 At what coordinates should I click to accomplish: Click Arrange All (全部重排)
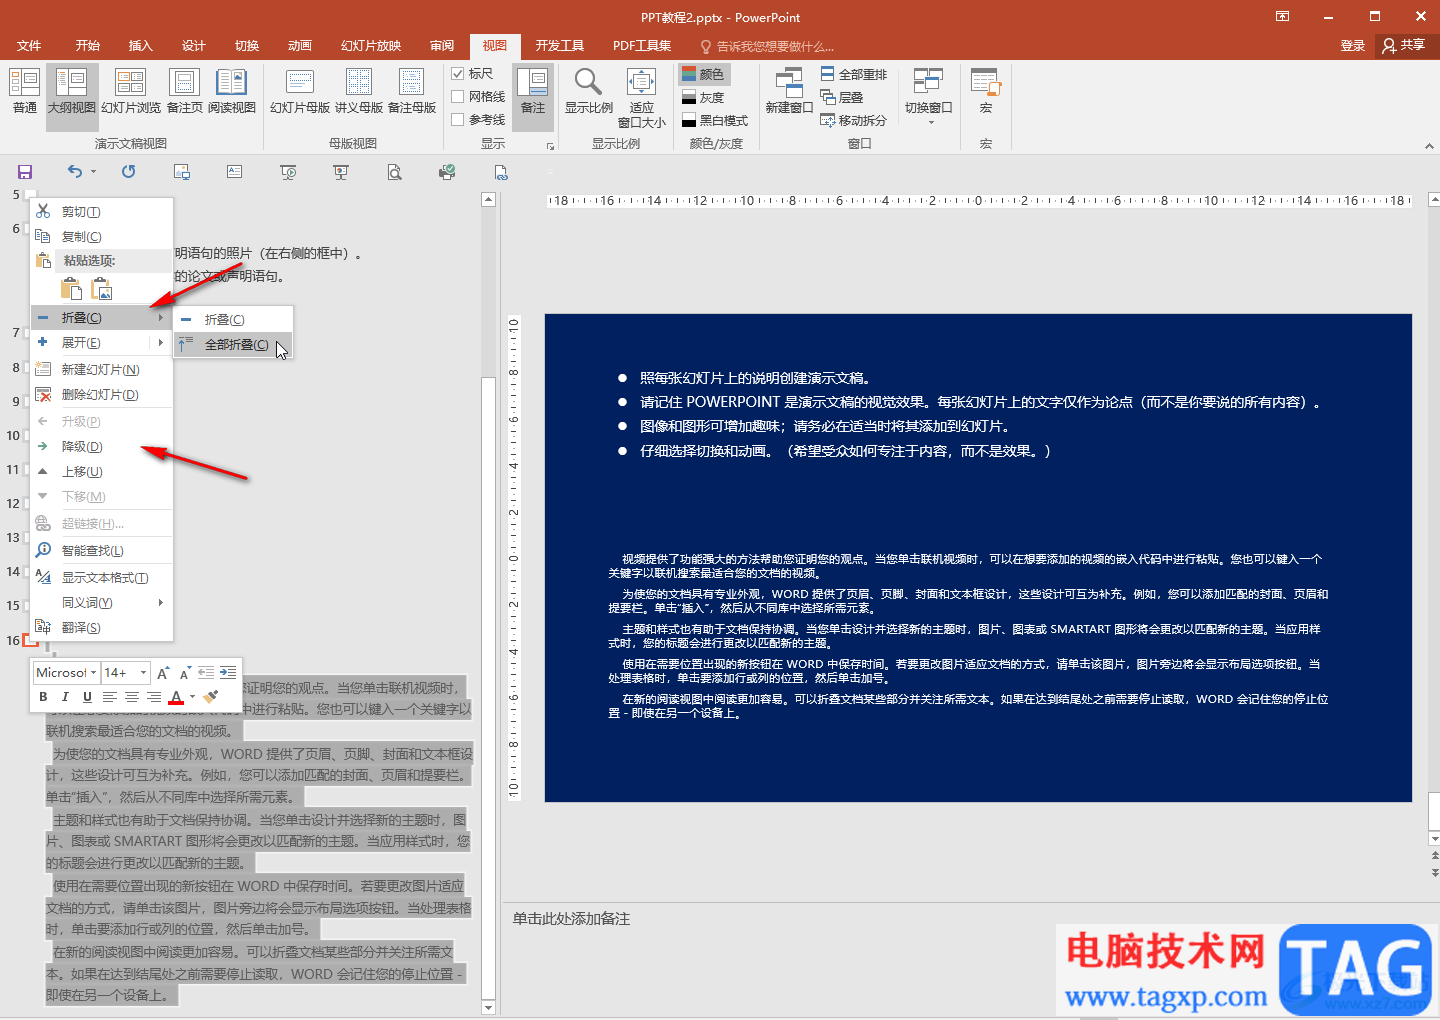click(x=854, y=74)
